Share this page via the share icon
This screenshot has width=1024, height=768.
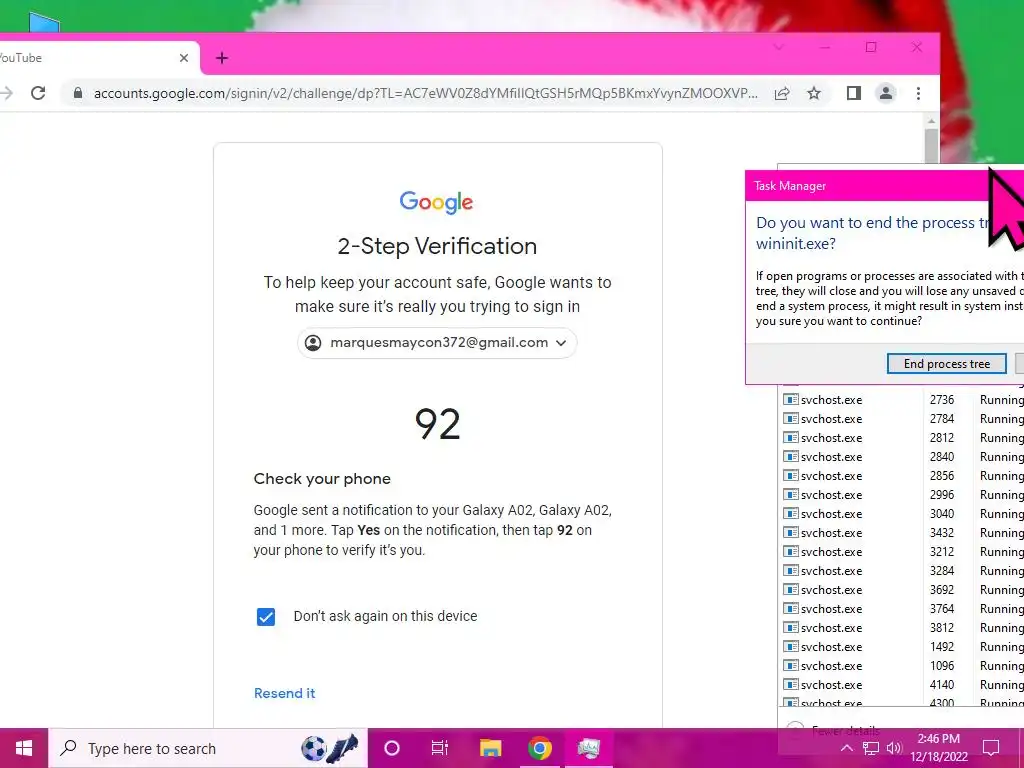click(782, 93)
